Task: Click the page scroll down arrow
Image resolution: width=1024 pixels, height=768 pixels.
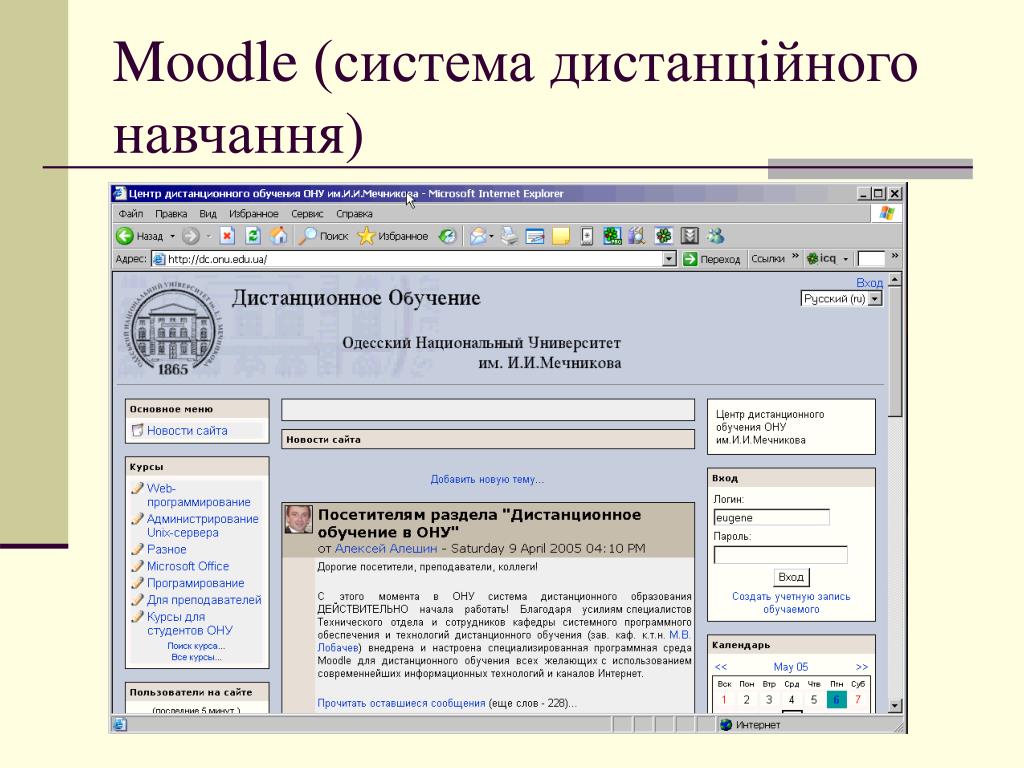Action: coord(895,706)
